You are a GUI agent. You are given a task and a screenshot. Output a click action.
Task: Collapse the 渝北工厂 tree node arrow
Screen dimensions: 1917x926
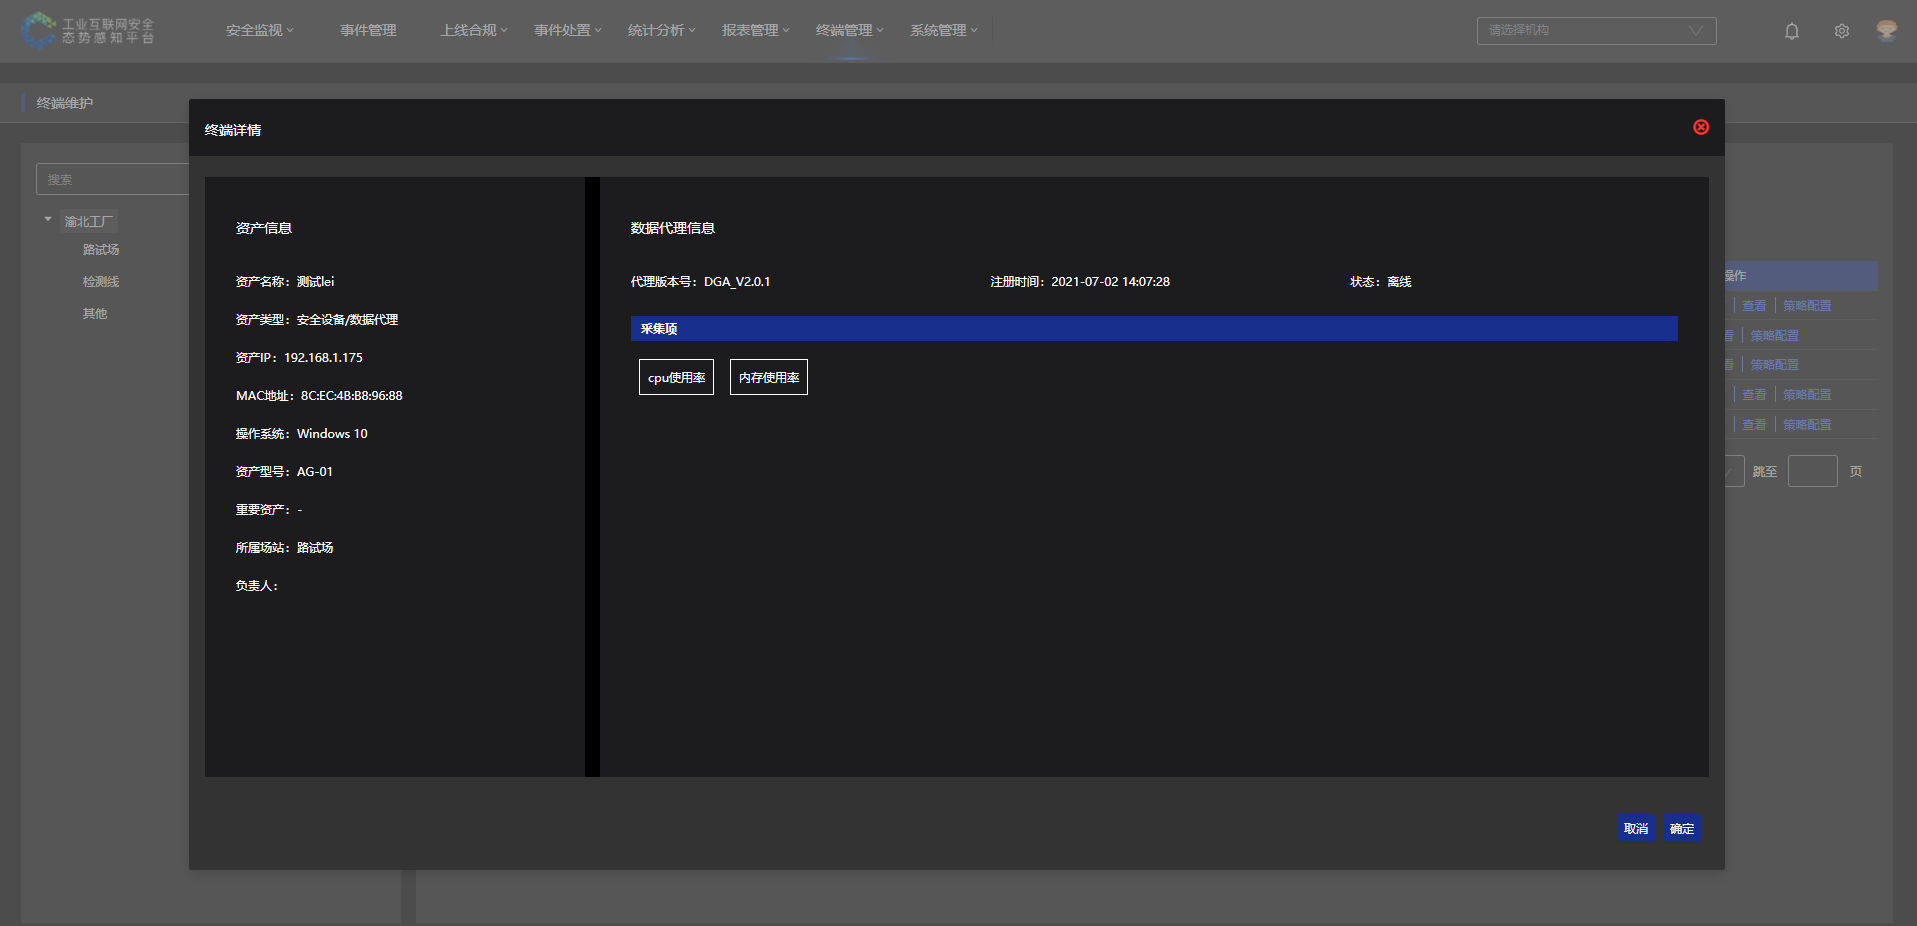tap(48, 220)
